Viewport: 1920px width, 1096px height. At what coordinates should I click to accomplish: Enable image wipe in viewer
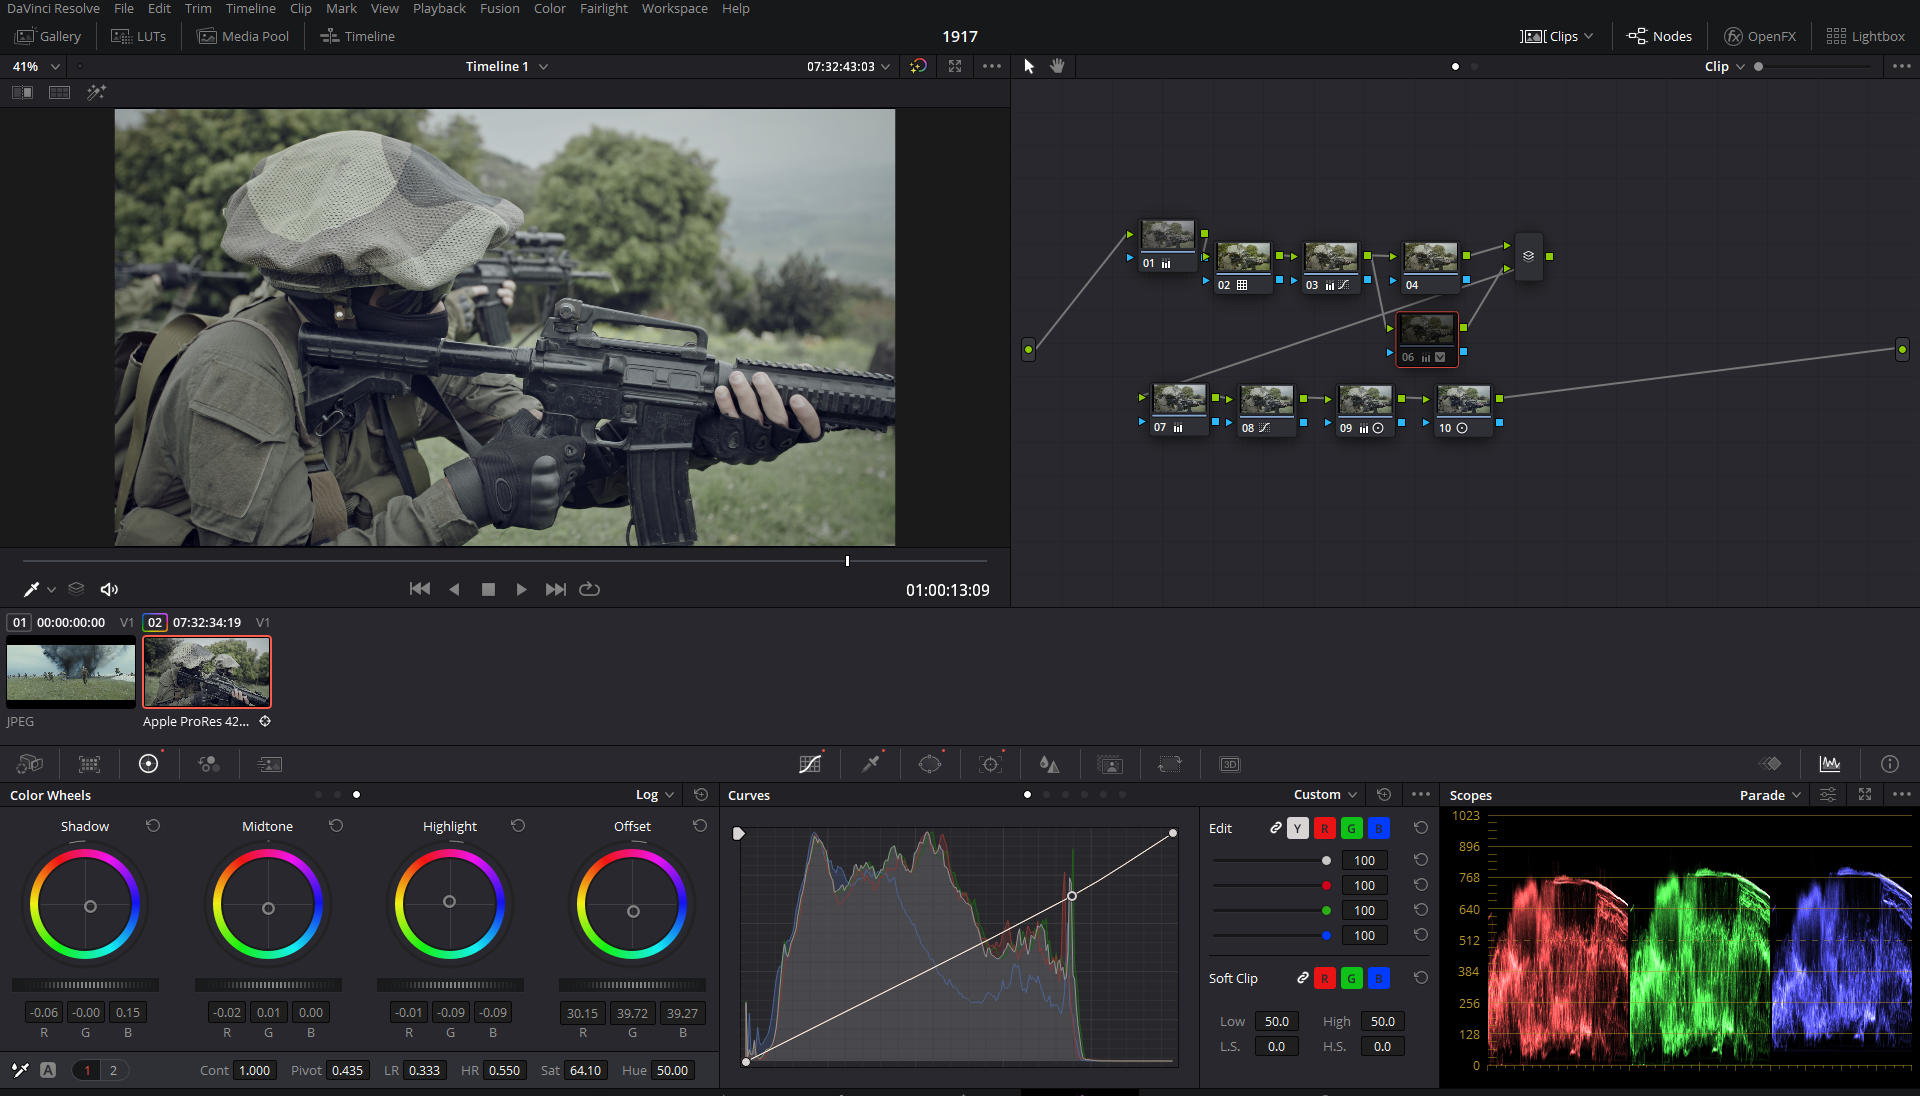(22, 92)
